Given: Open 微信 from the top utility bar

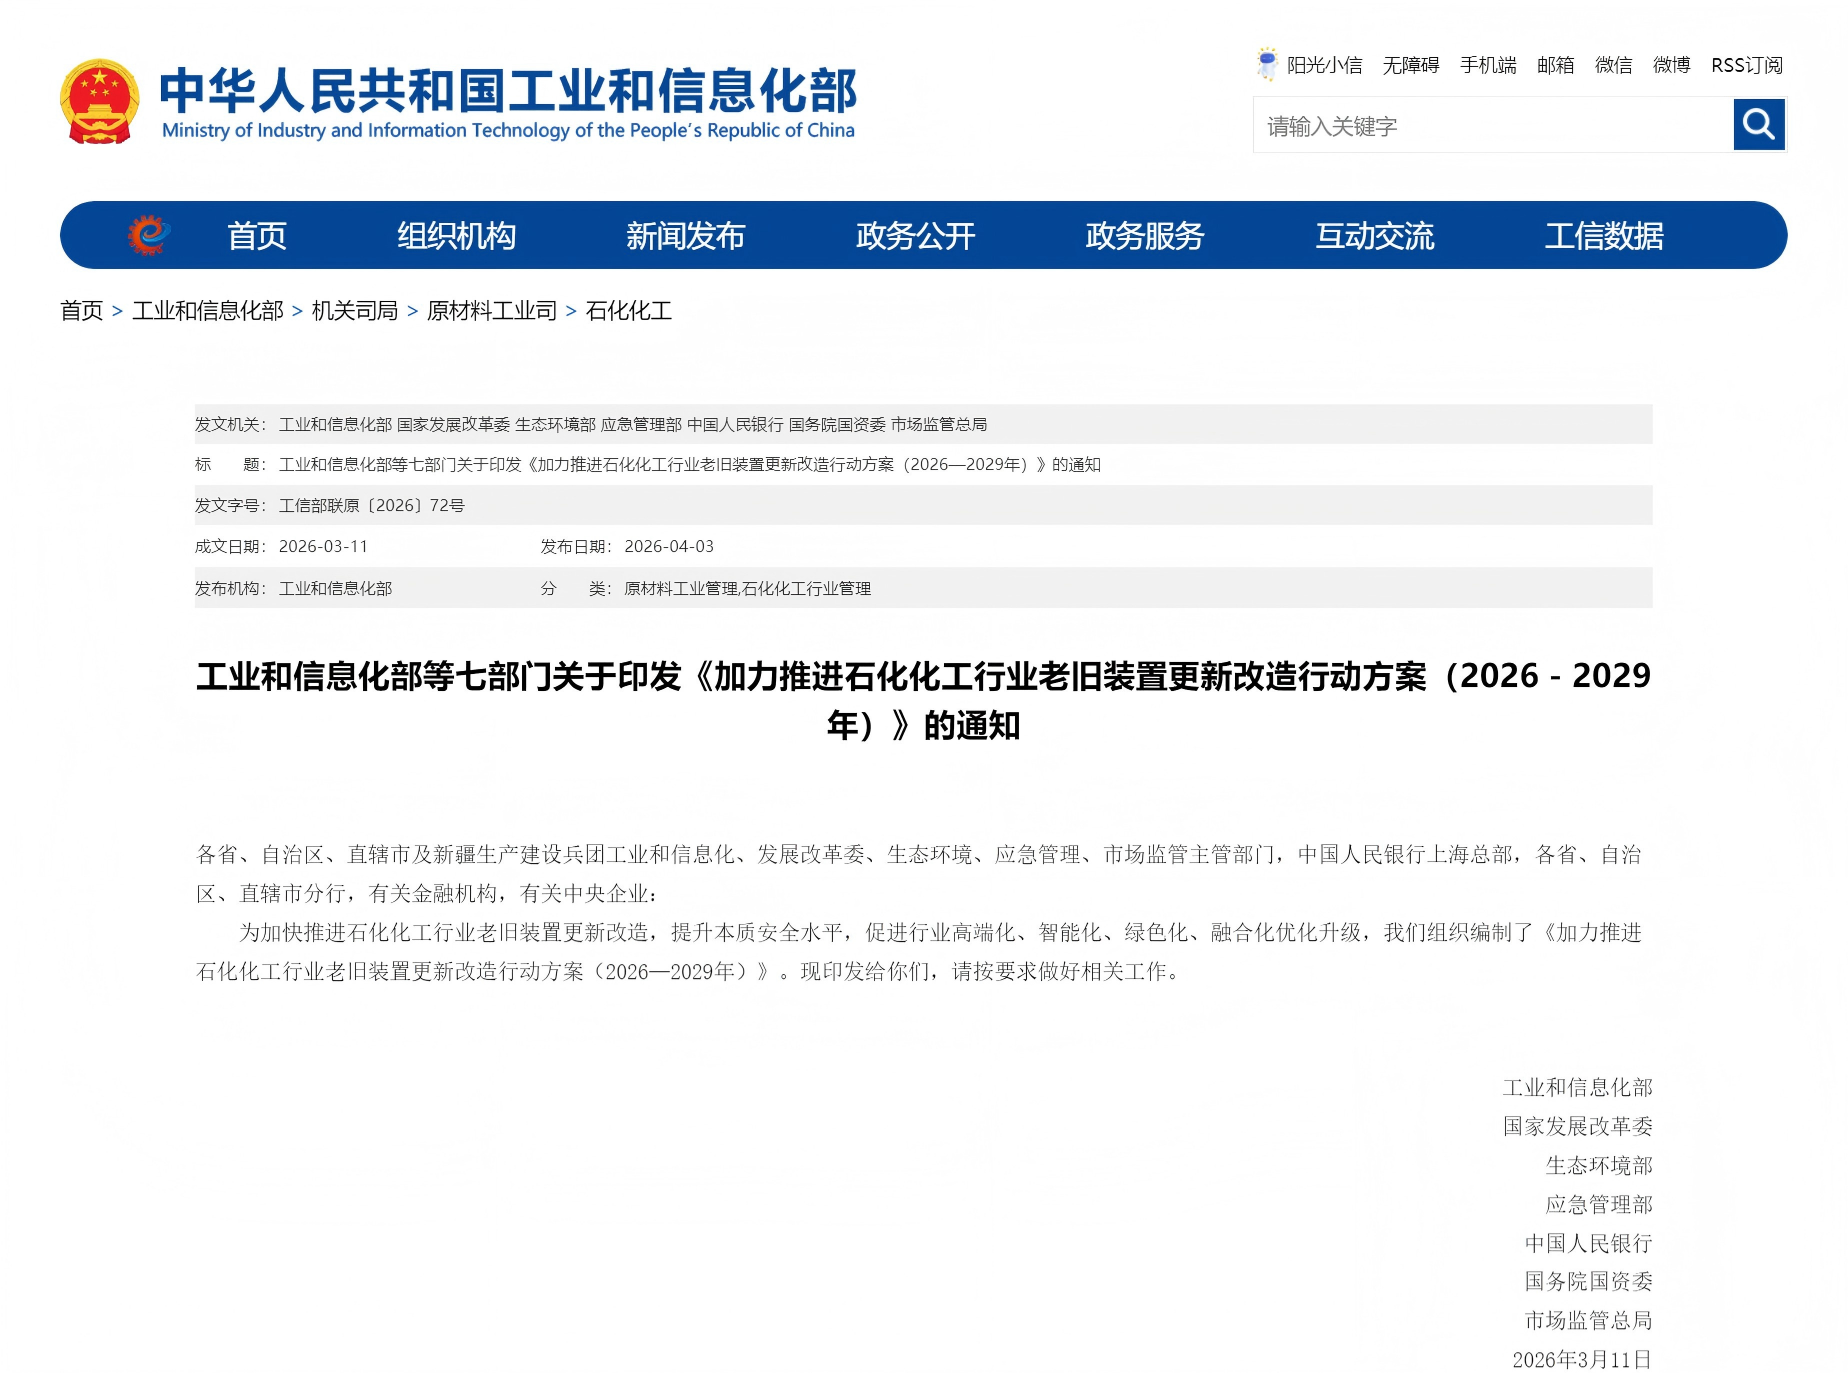Looking at the screenshot, I should click(1613, 65).
